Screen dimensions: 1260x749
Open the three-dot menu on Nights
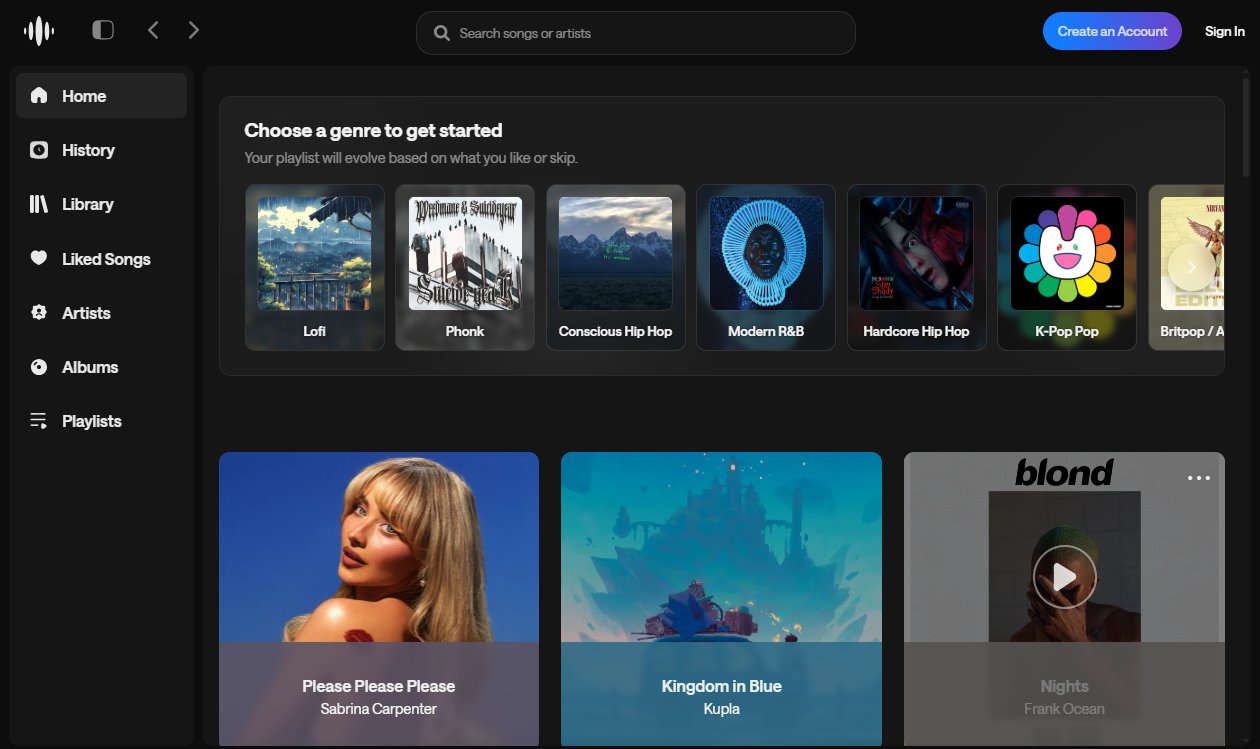(x=1198, y=478)
